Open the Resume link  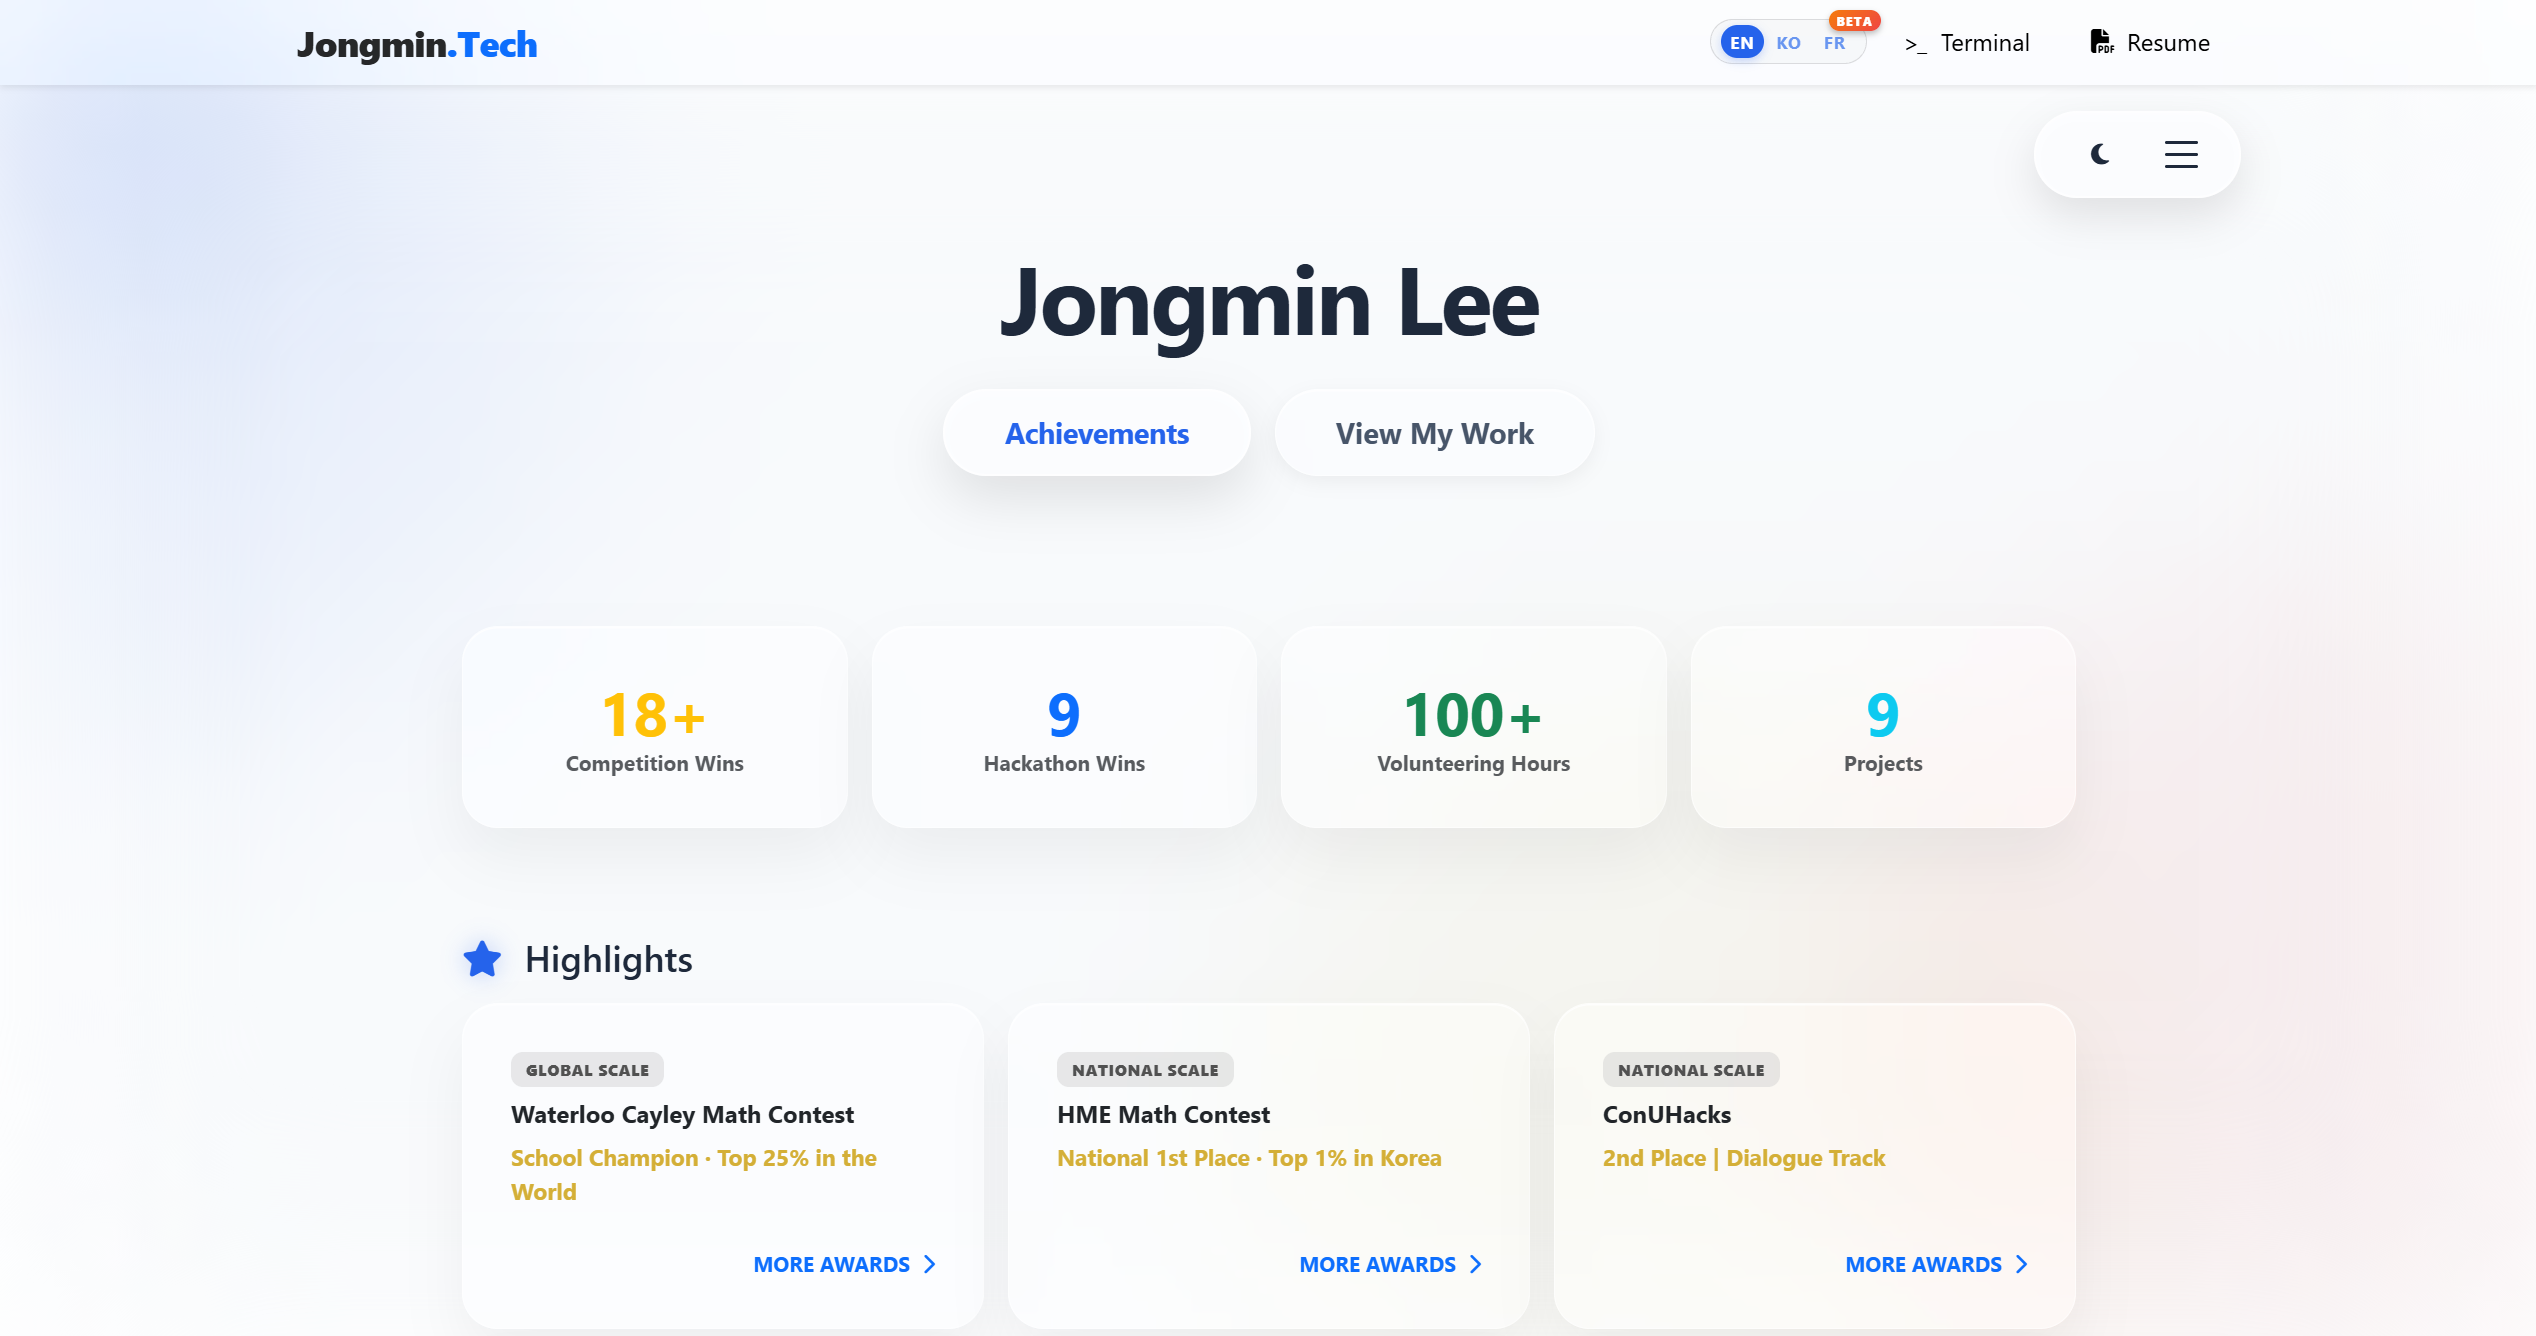point(2150,43)
